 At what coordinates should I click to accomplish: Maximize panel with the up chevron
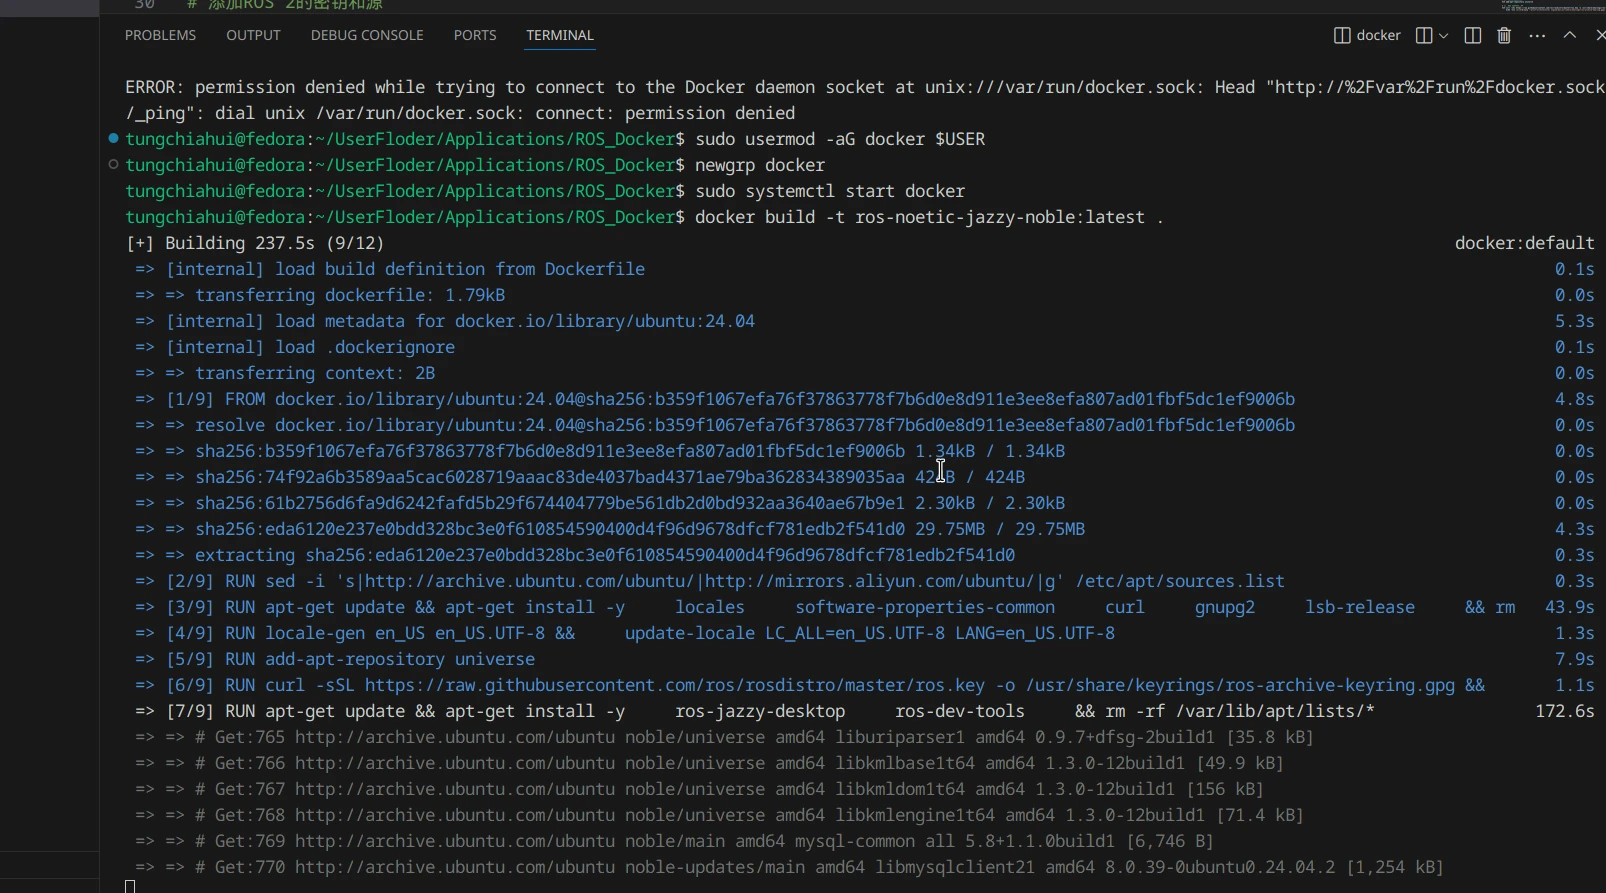[x=1570, y=35]
